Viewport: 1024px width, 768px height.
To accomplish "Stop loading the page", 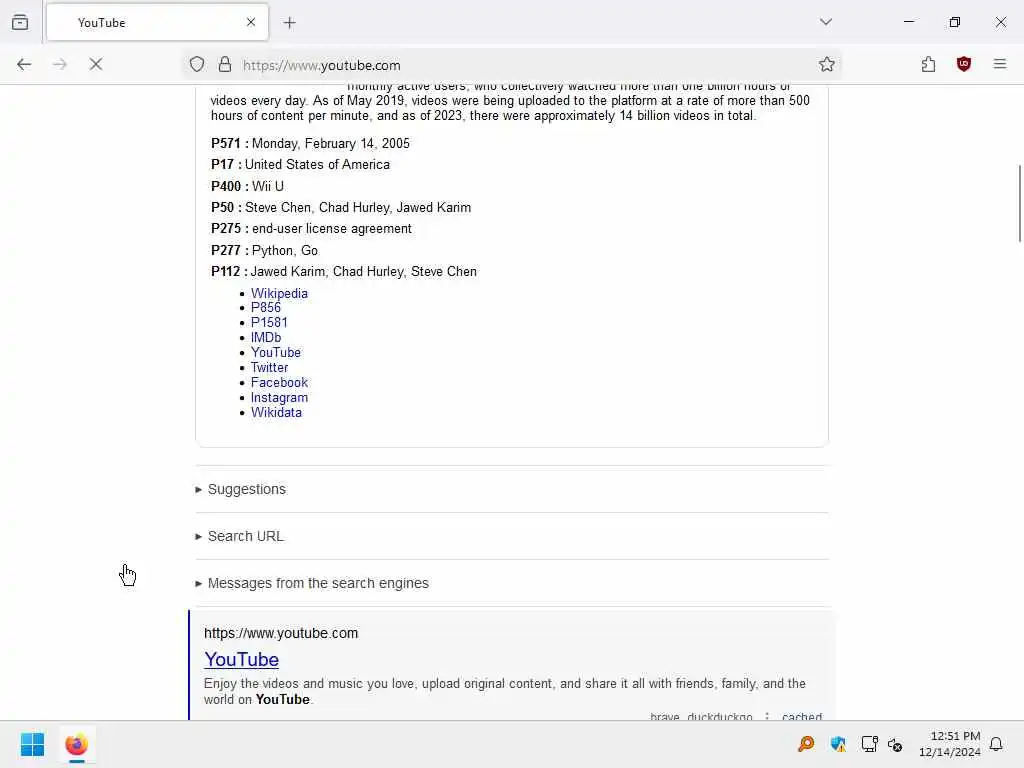I will pos(95,64).
